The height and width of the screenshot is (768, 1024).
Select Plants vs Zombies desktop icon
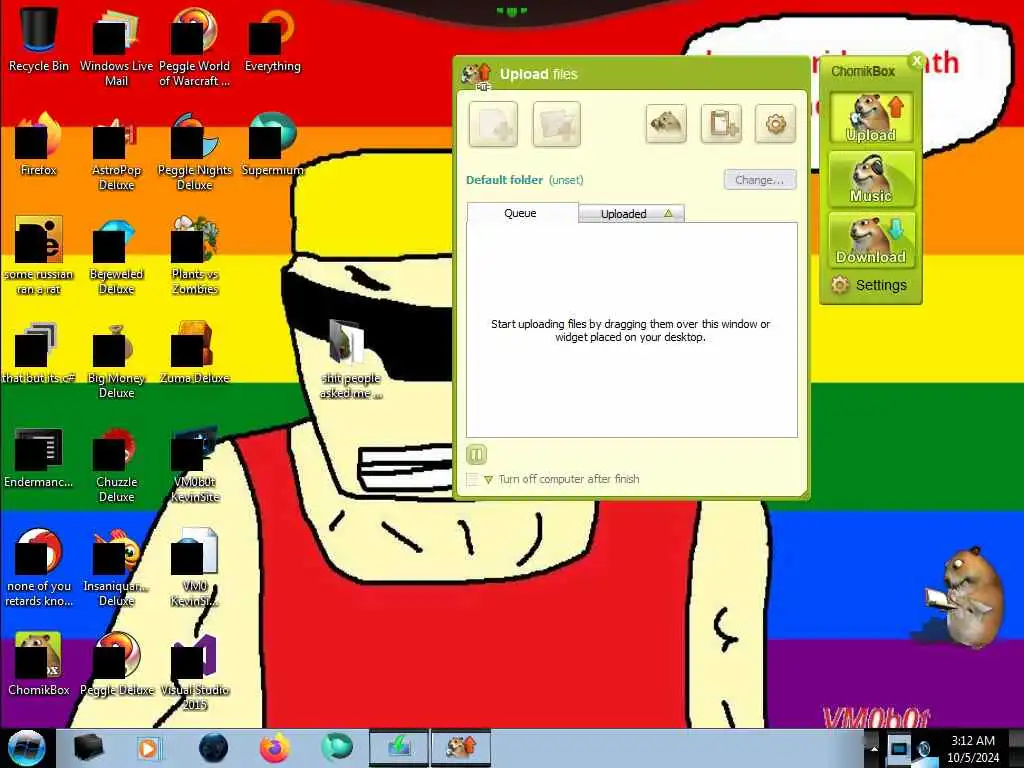195,255
